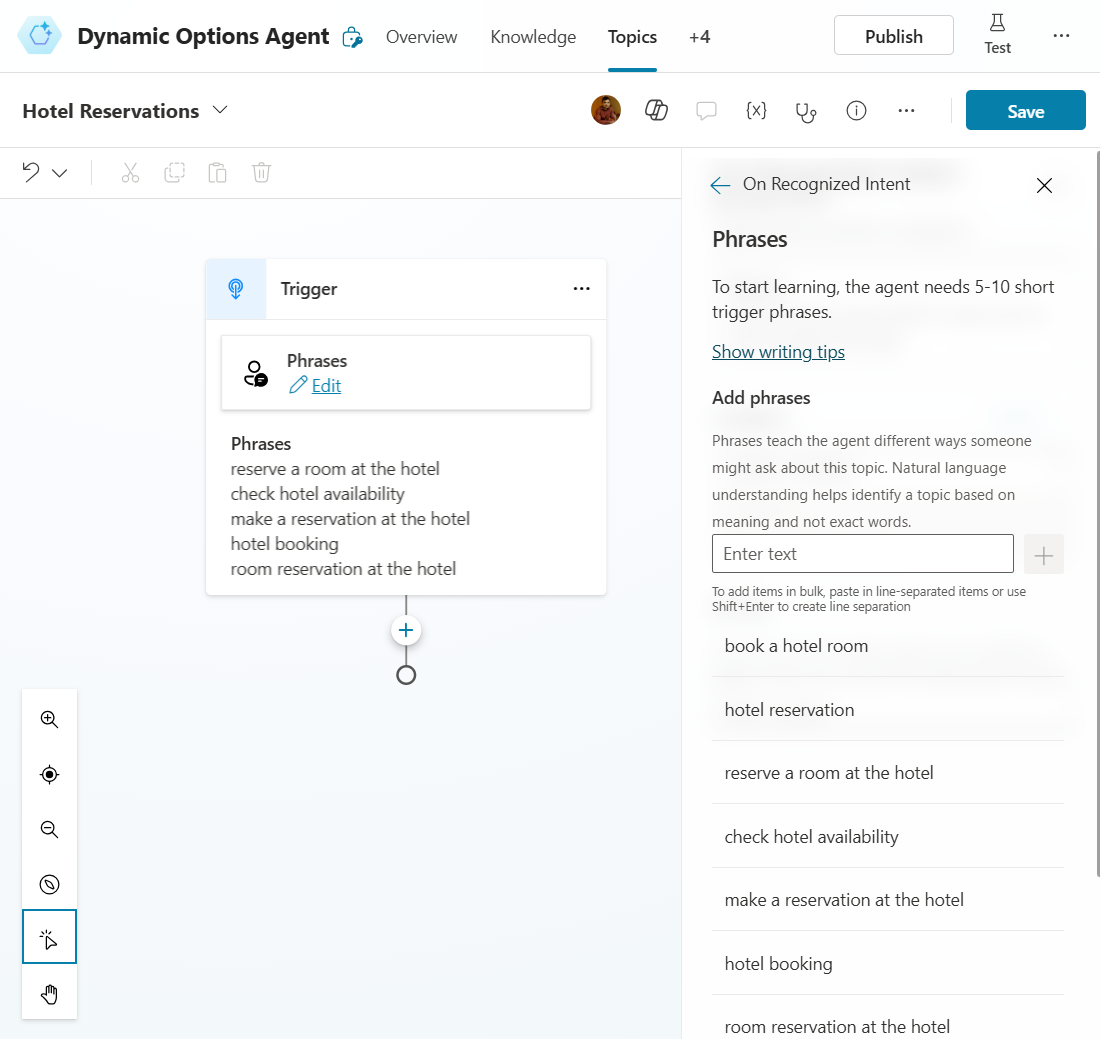Close the On Recognized Intent panel
1100x1039 pixels.
(x=1044, y=185)
